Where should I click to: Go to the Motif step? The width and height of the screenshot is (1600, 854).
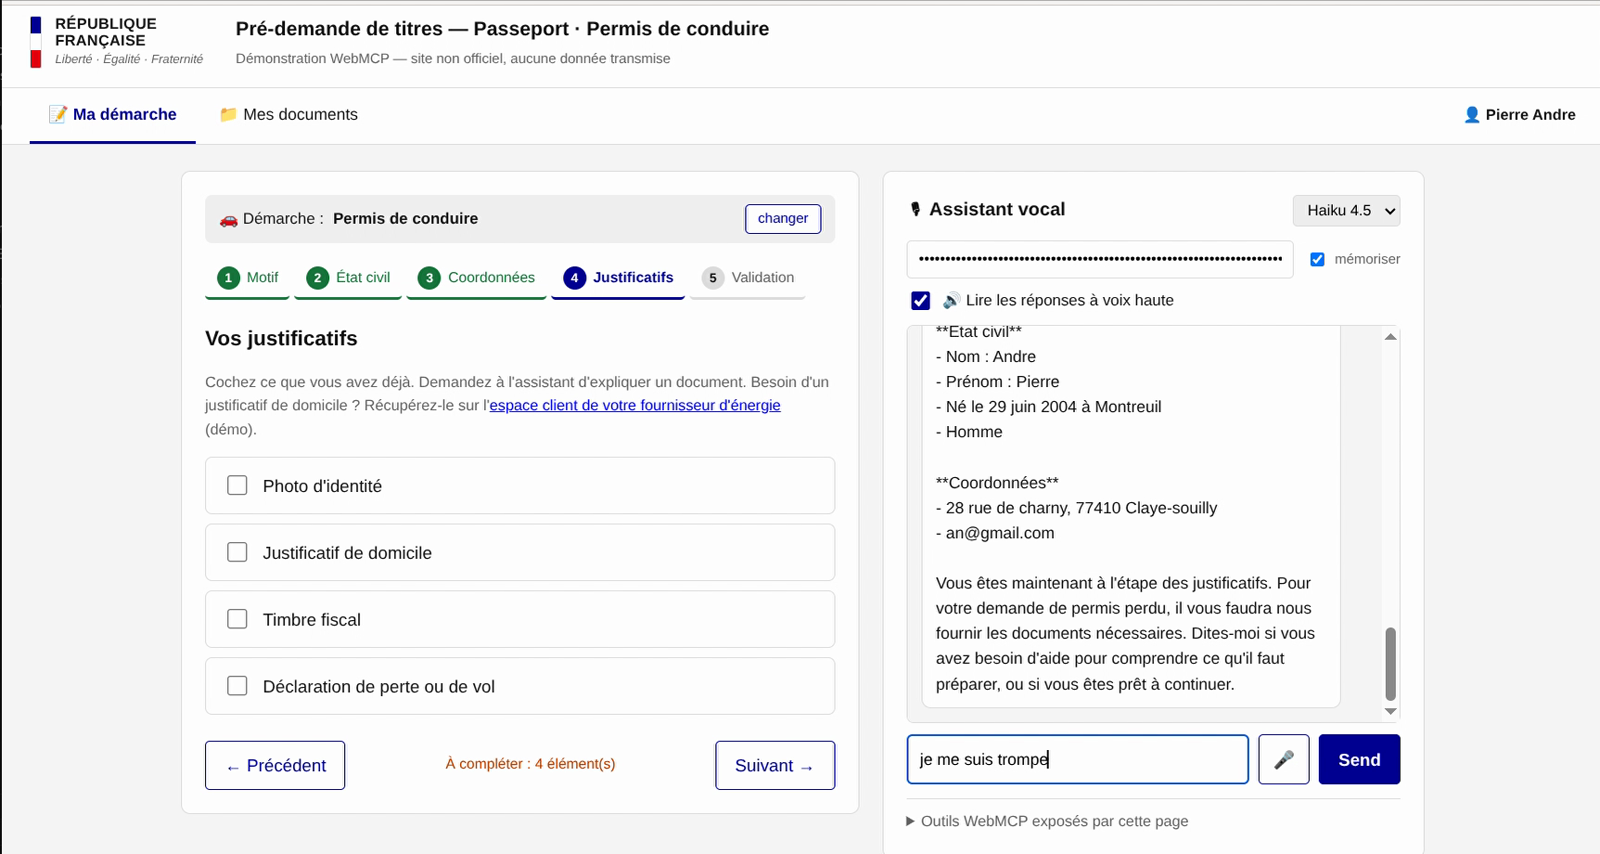click(247, 278)
